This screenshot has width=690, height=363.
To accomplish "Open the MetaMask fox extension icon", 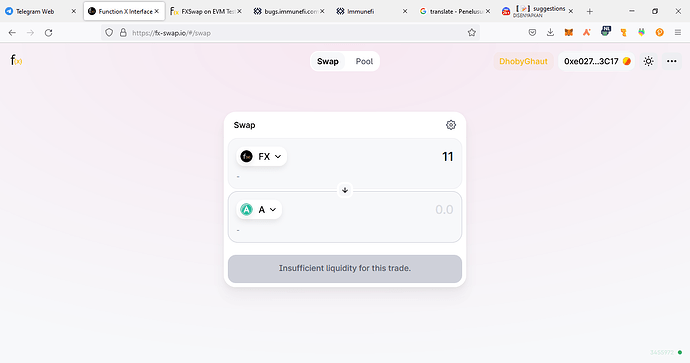I will coord(569,33).
